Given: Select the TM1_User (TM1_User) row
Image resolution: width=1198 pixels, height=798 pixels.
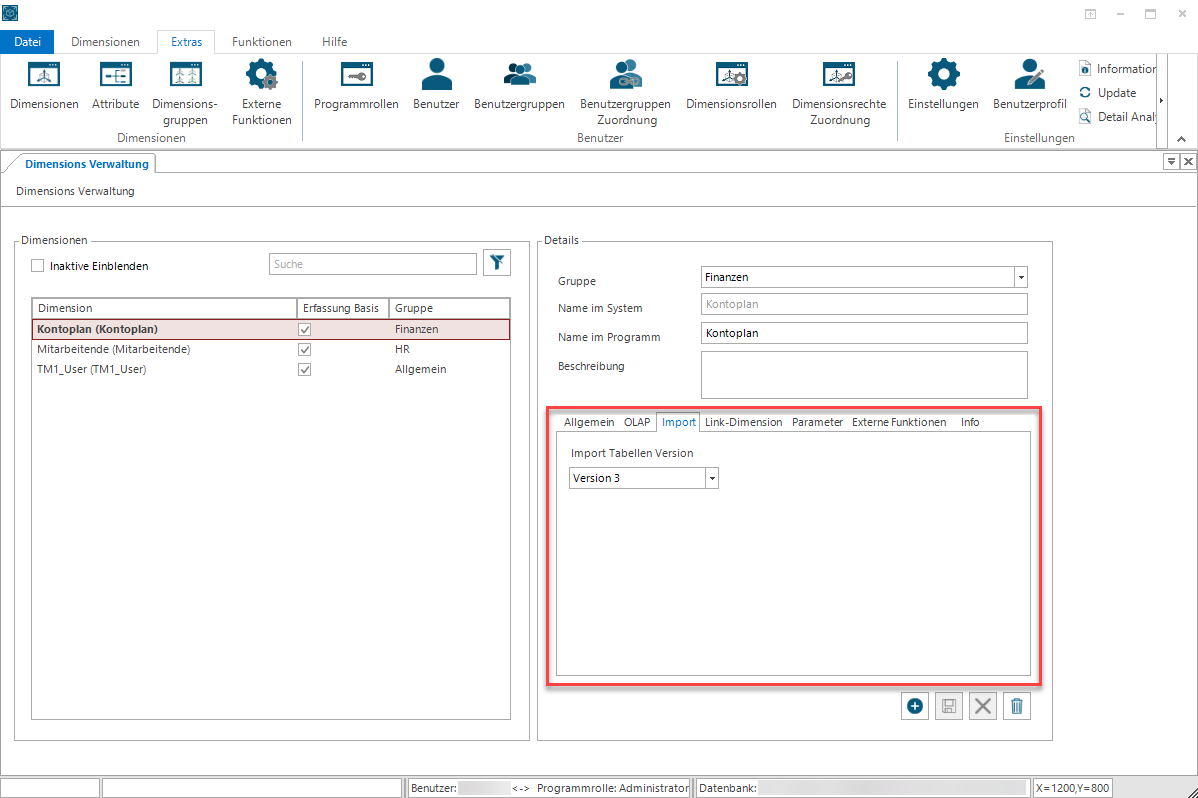Looking at the screenshot, I should point(270,369).
